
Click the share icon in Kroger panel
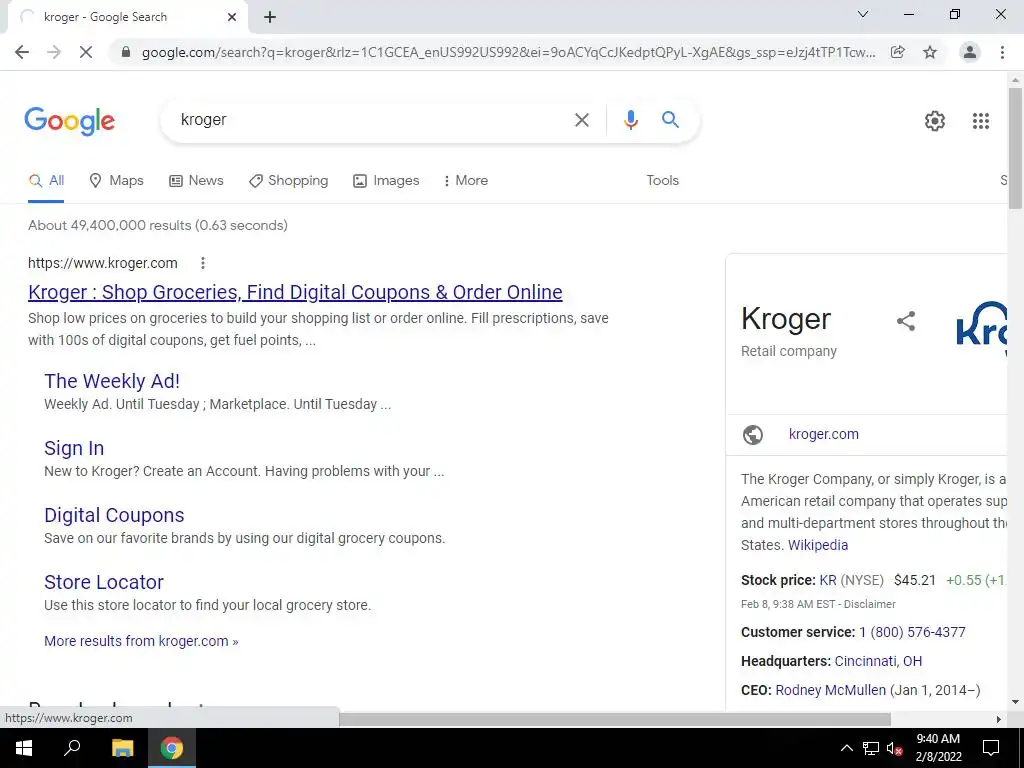906,321
